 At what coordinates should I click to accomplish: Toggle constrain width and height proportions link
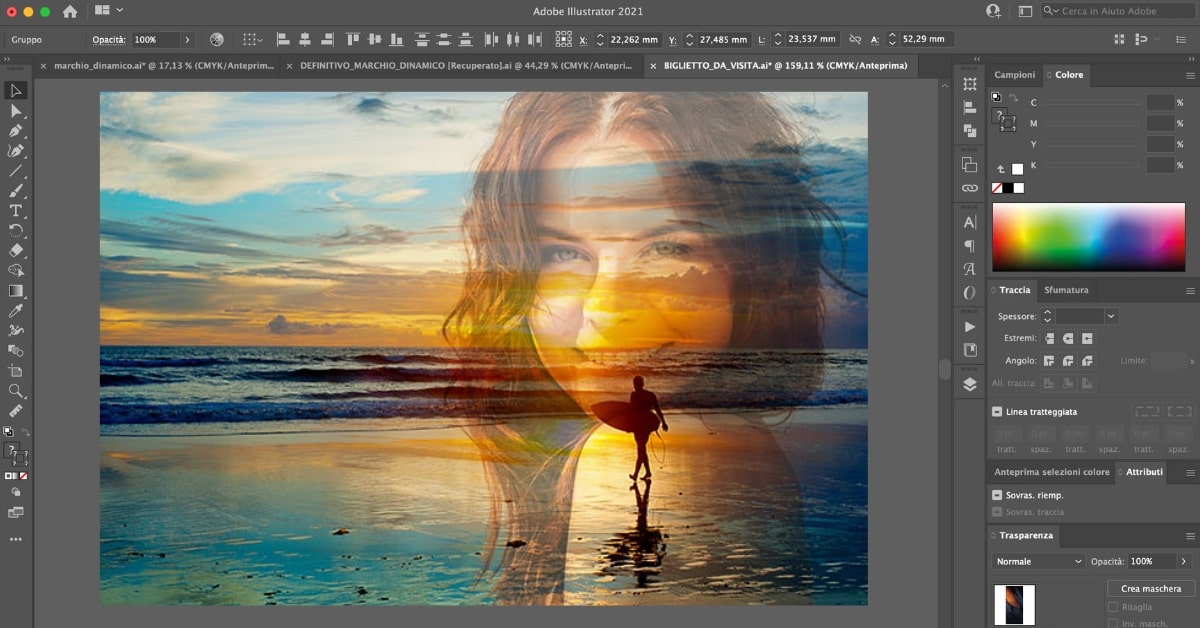tap(854, 39)
